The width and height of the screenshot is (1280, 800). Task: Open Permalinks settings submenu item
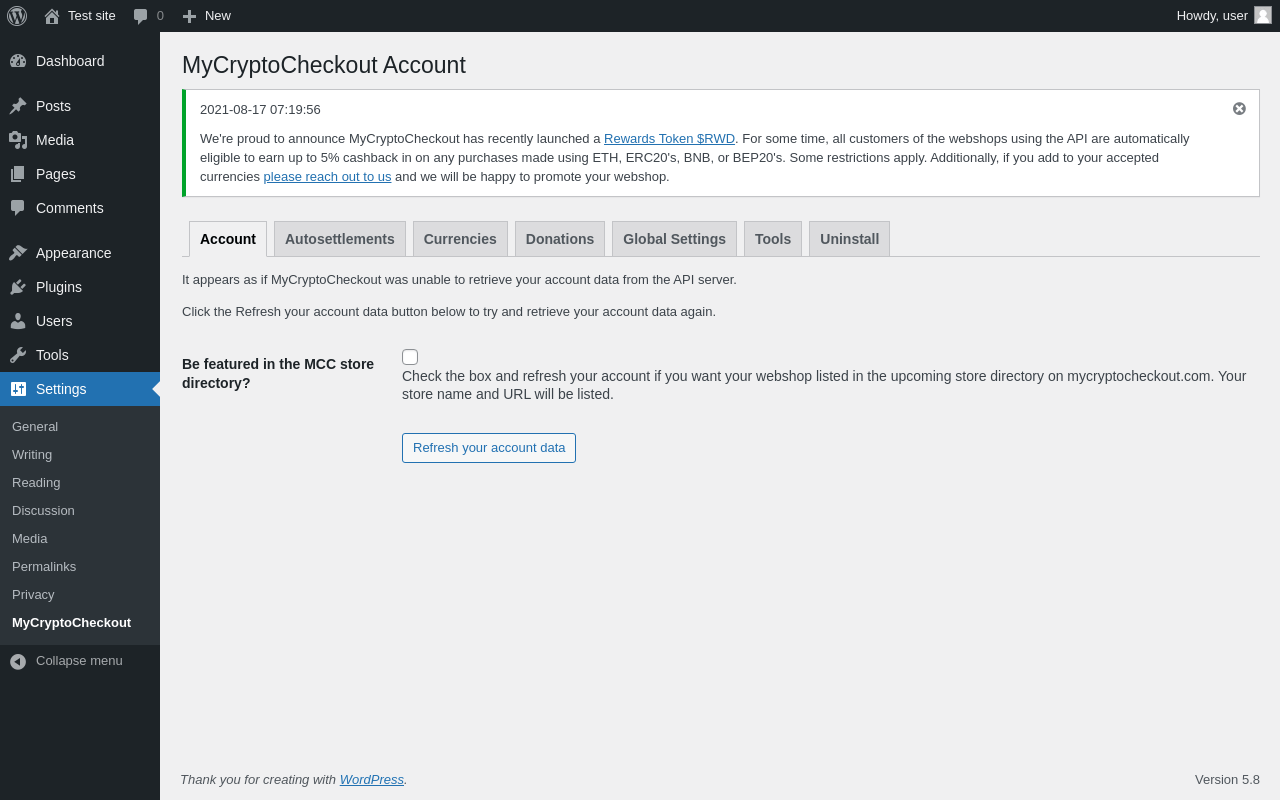click(x=44, y=567)
